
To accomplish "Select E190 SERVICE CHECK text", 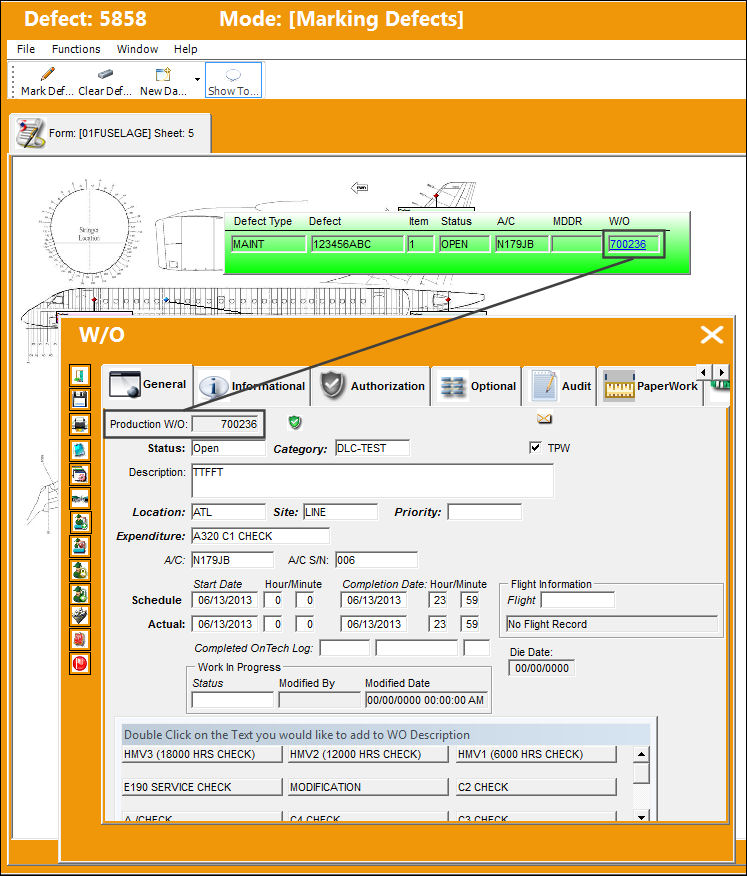I will click(202, 787).
